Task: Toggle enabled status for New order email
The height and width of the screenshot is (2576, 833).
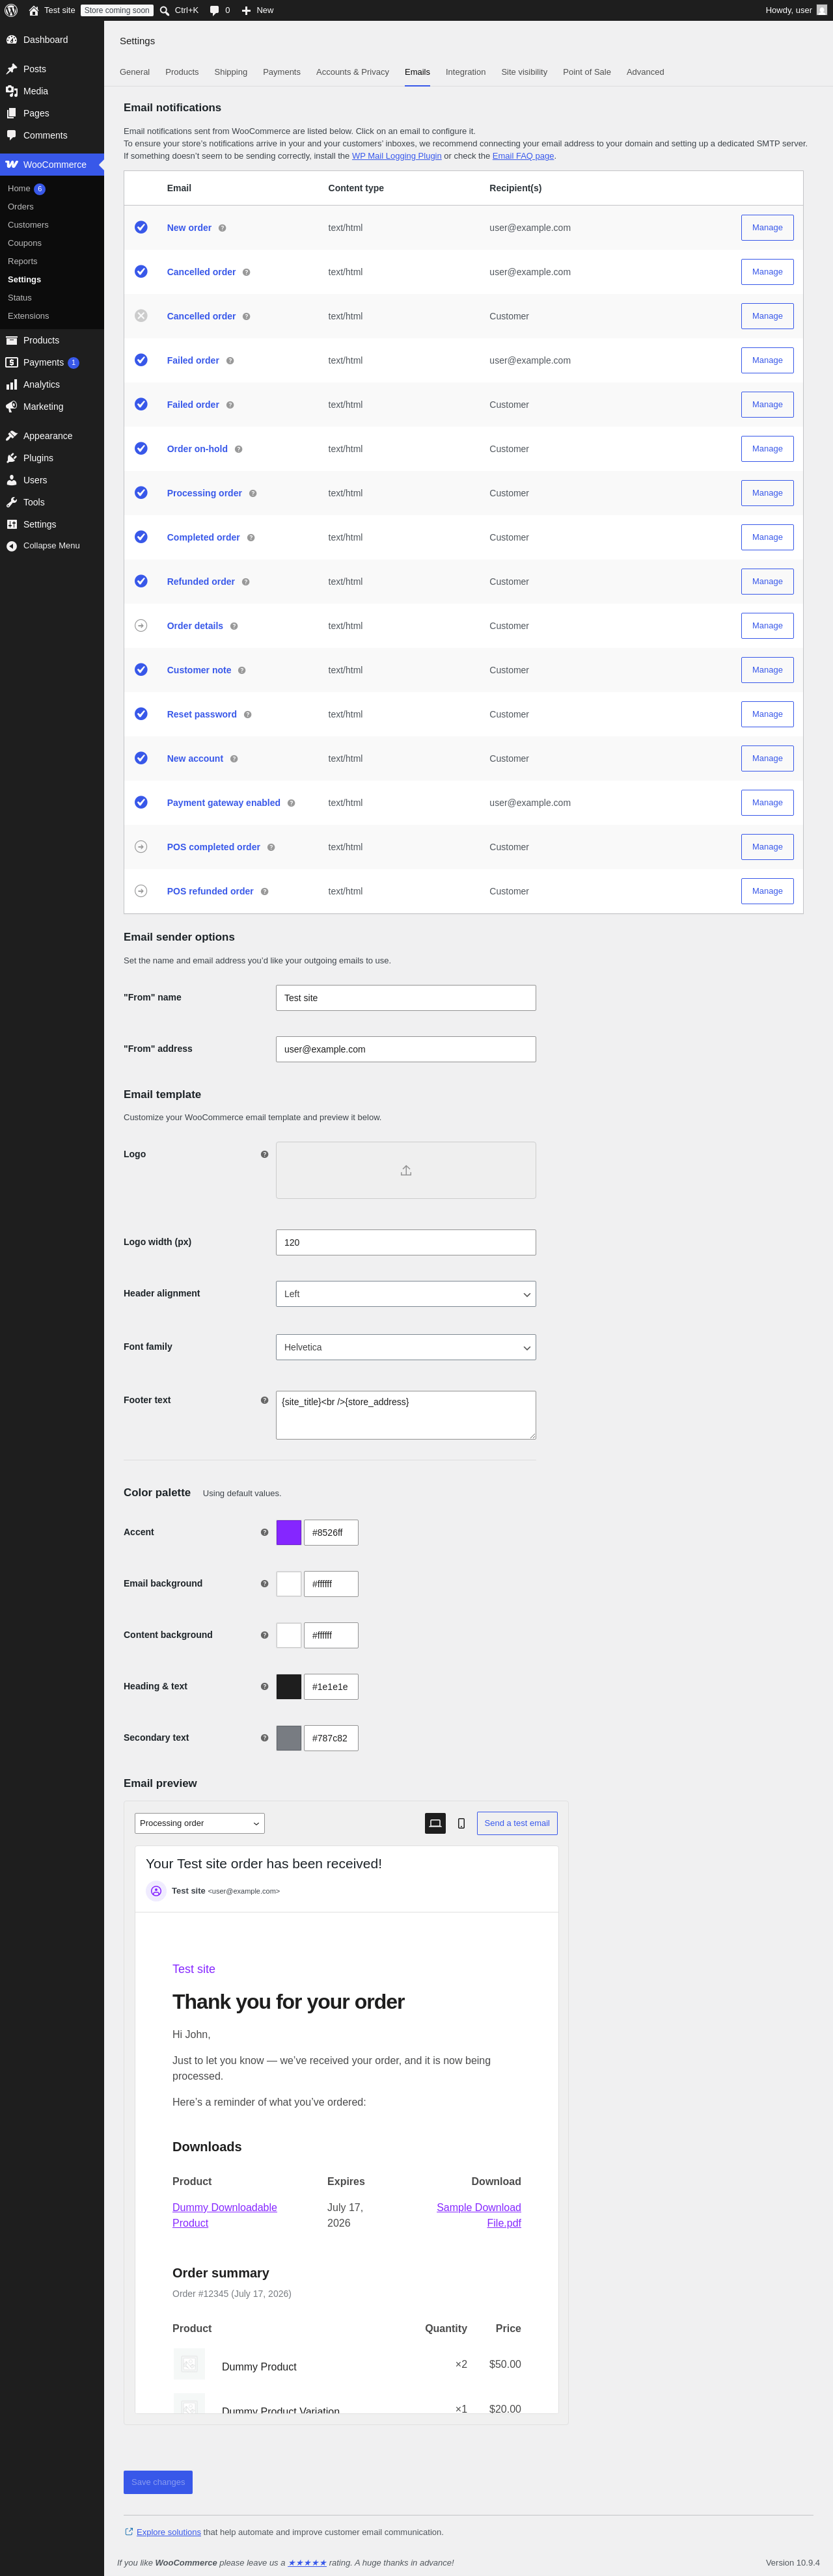Action: (x=141, y=227)
